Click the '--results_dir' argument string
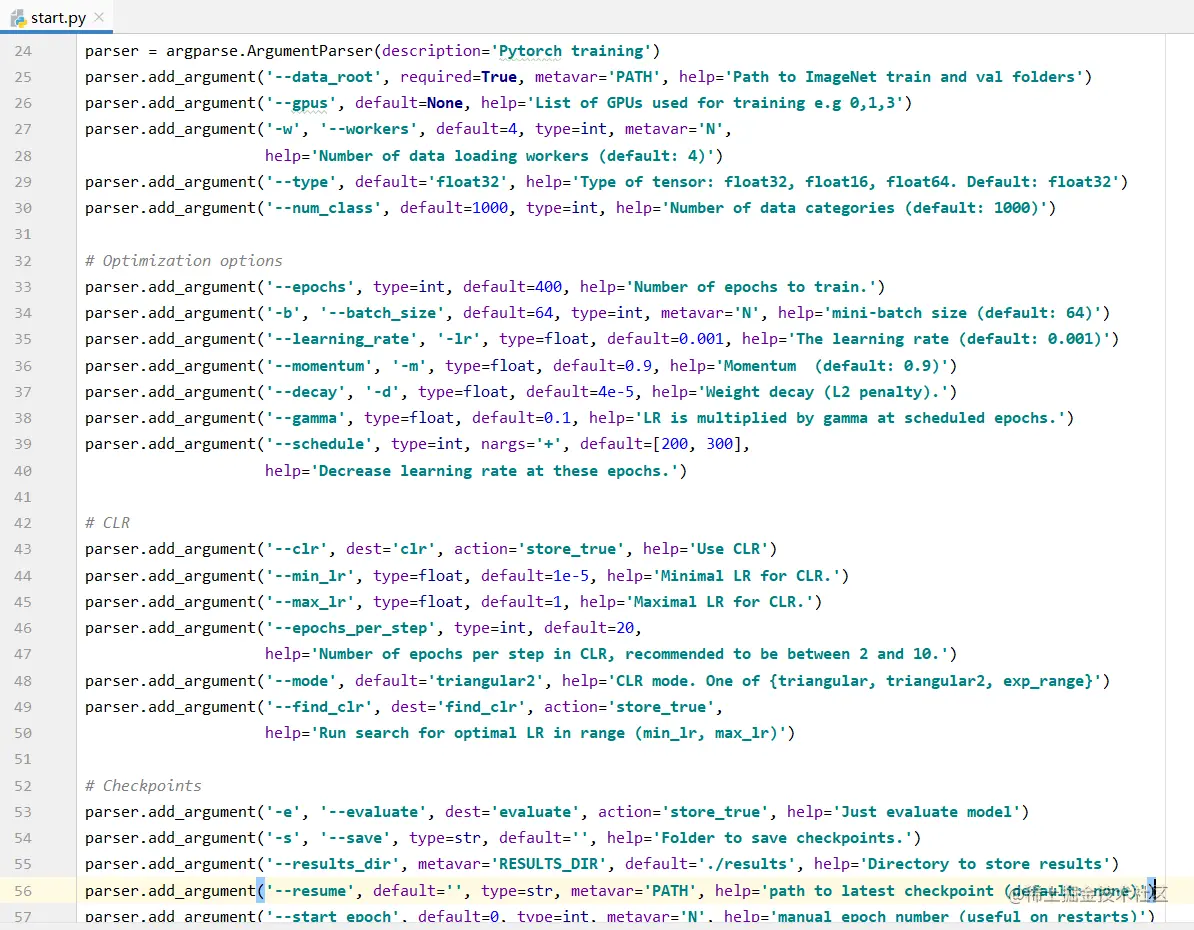Viewport: 1194px width, 930px height. [x=333, y=864]
